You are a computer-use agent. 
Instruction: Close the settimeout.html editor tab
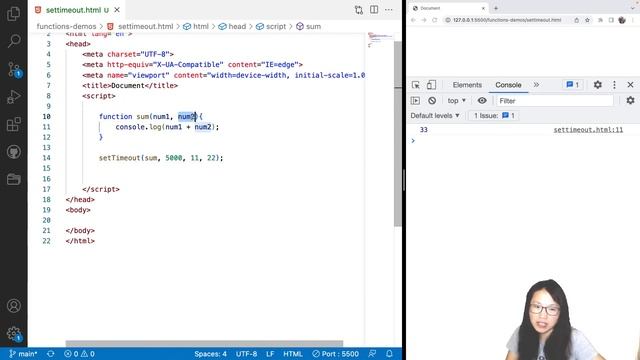(x=117, y=10)
